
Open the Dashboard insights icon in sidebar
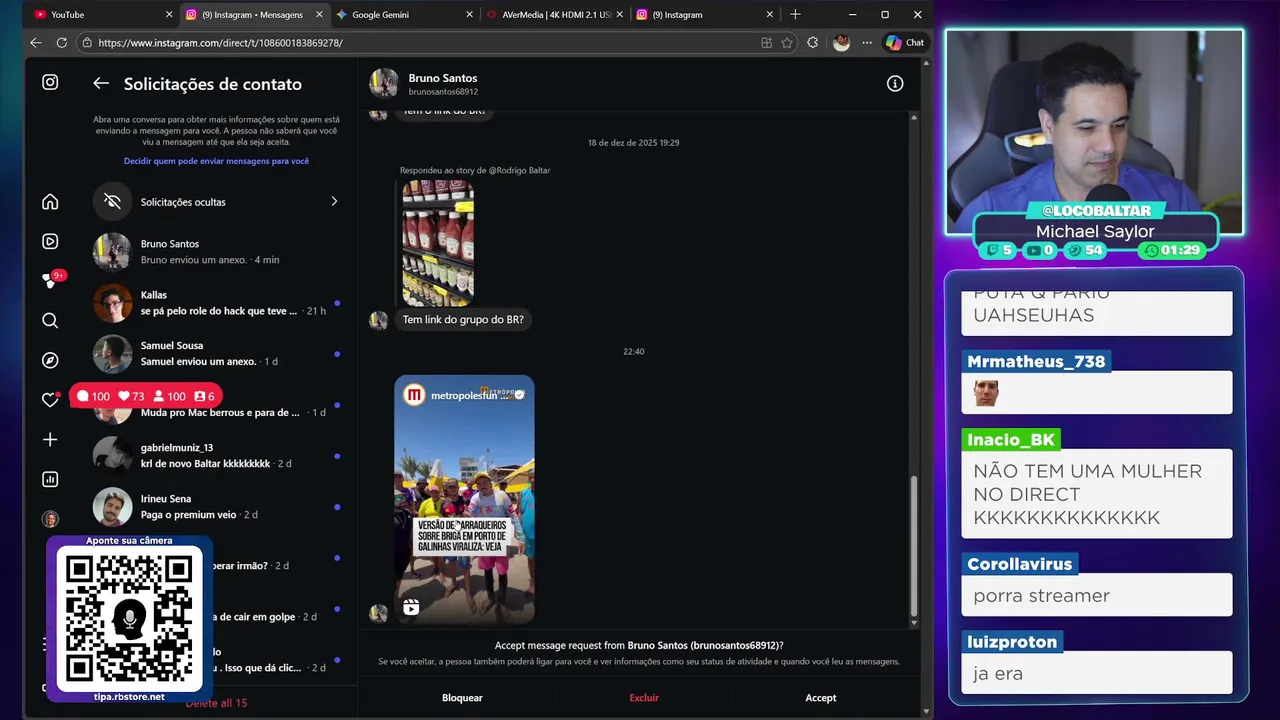click(50, 479)
